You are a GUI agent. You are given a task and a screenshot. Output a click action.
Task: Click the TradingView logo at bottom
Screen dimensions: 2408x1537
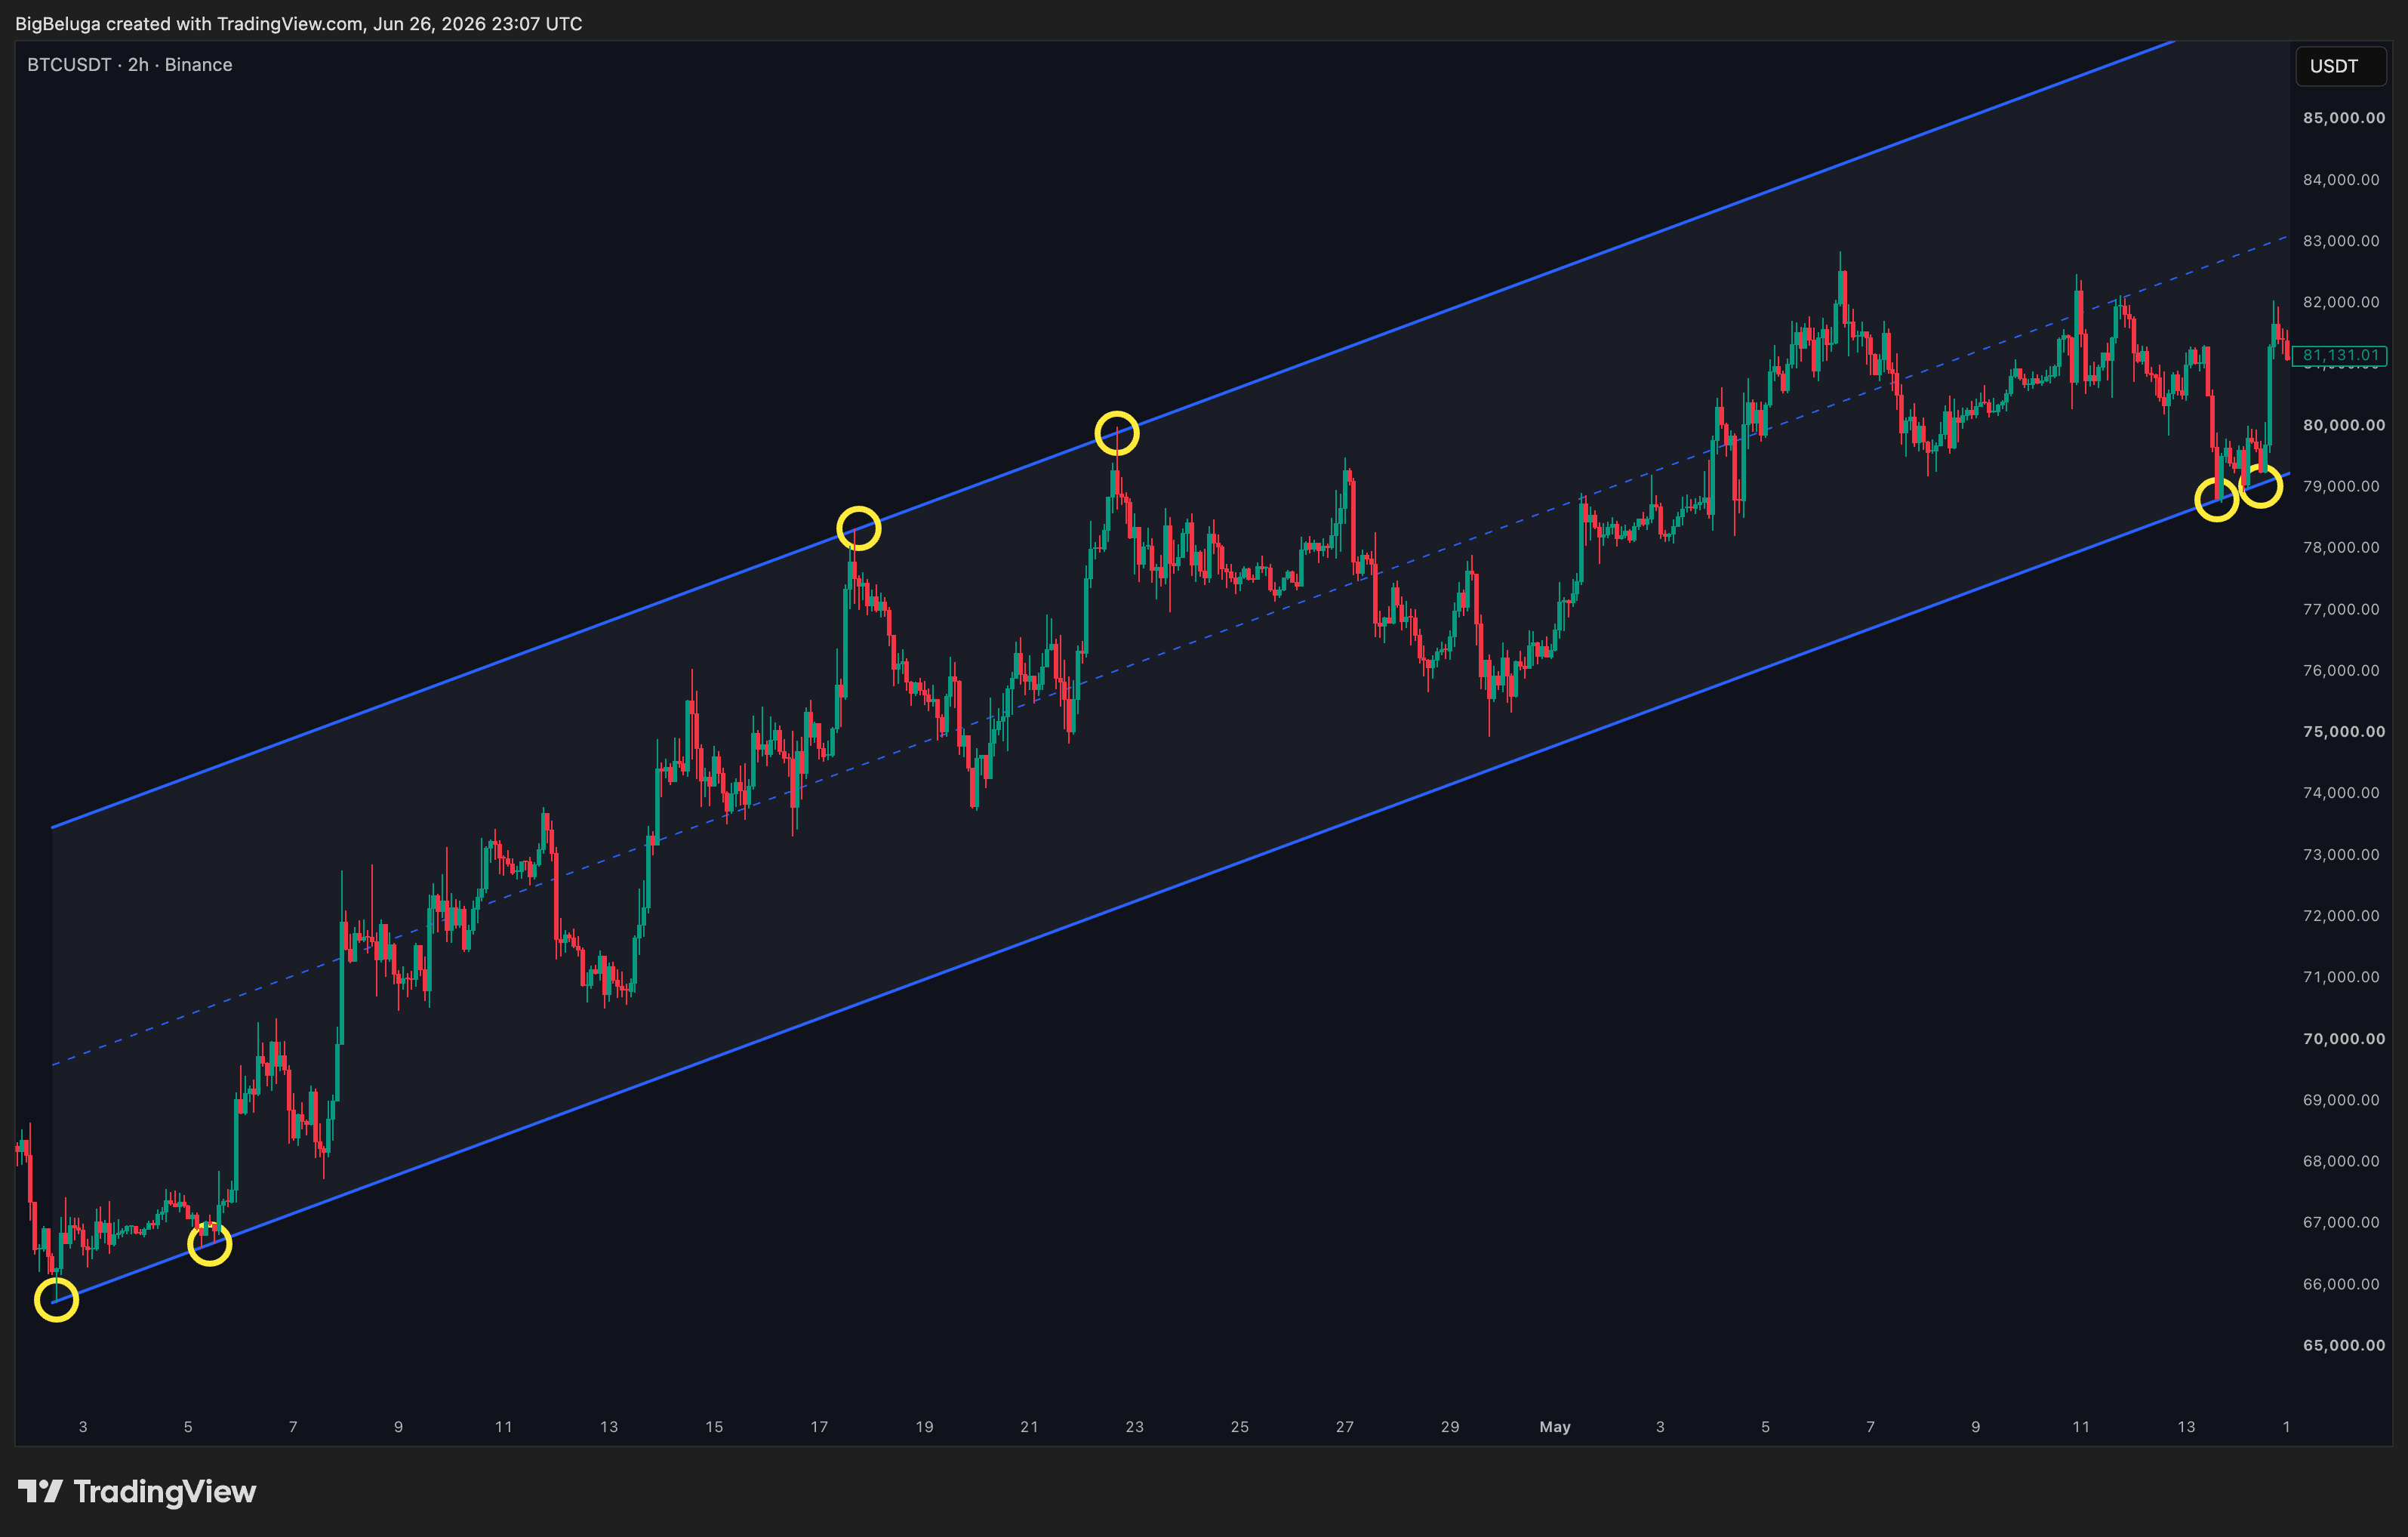[x=137, y=1491]
